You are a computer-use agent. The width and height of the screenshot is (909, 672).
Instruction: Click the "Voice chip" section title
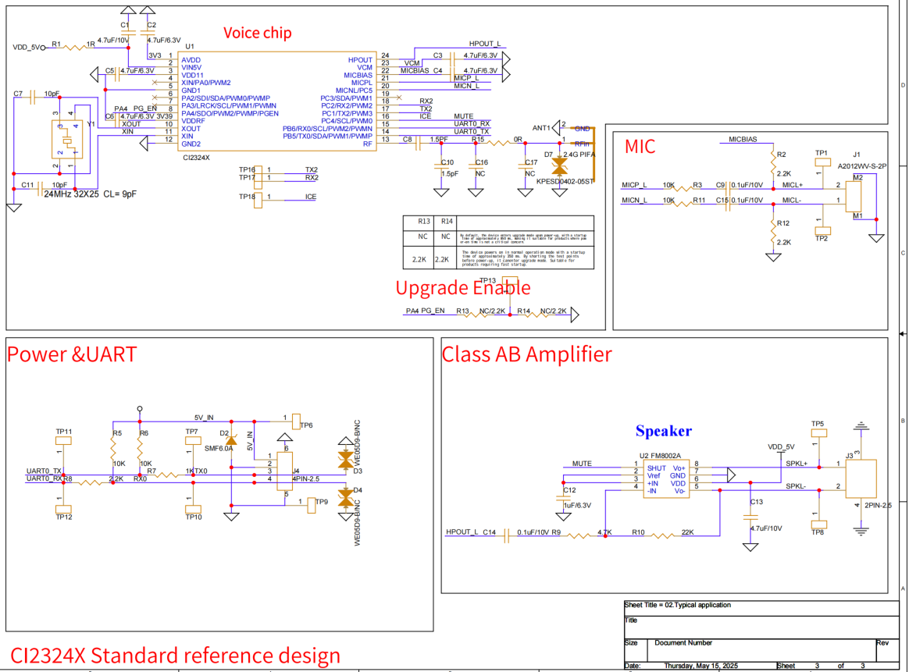257,33
